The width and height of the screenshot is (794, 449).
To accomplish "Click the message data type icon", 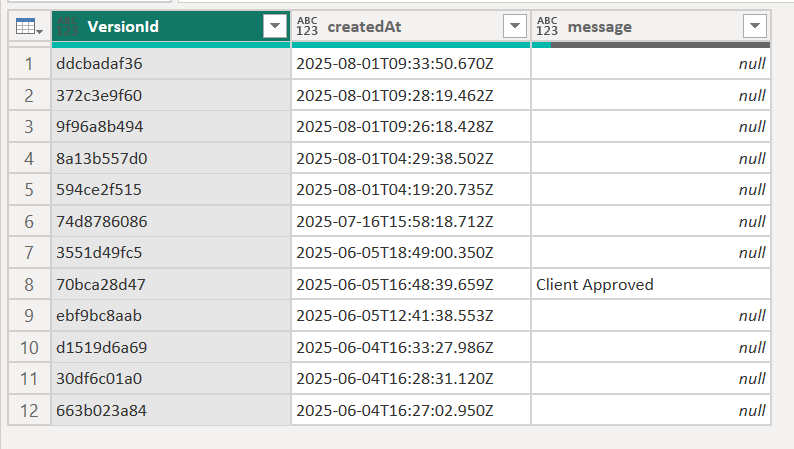I will [547, 26].
